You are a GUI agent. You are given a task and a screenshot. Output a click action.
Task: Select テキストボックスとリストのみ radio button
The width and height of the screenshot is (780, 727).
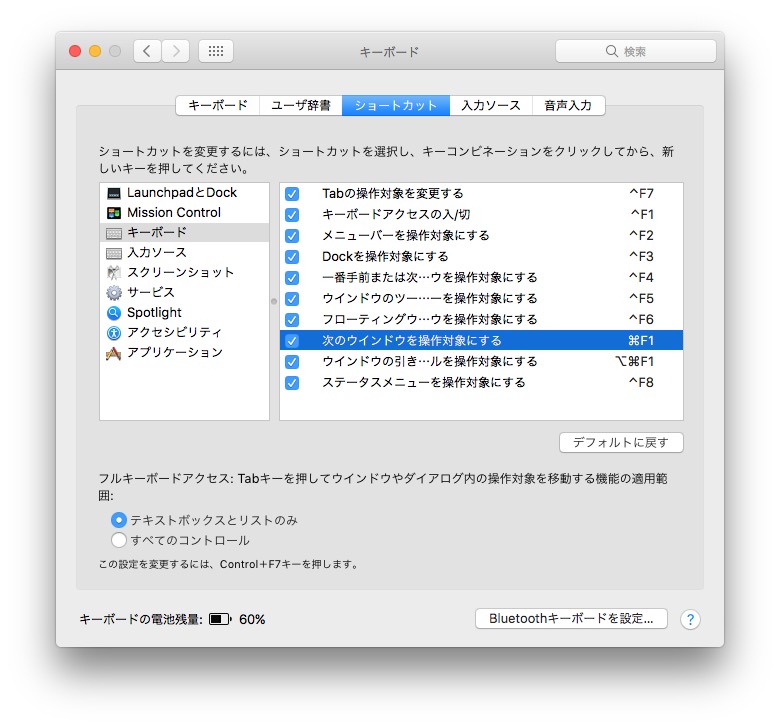click(118, 520)
